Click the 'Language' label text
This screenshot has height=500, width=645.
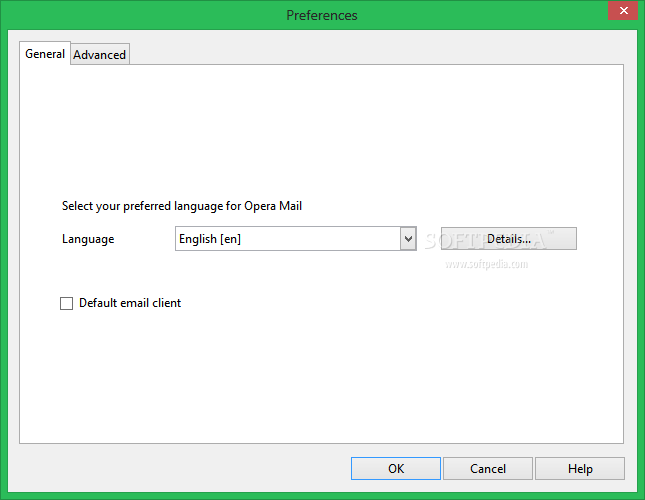point(88,239)
